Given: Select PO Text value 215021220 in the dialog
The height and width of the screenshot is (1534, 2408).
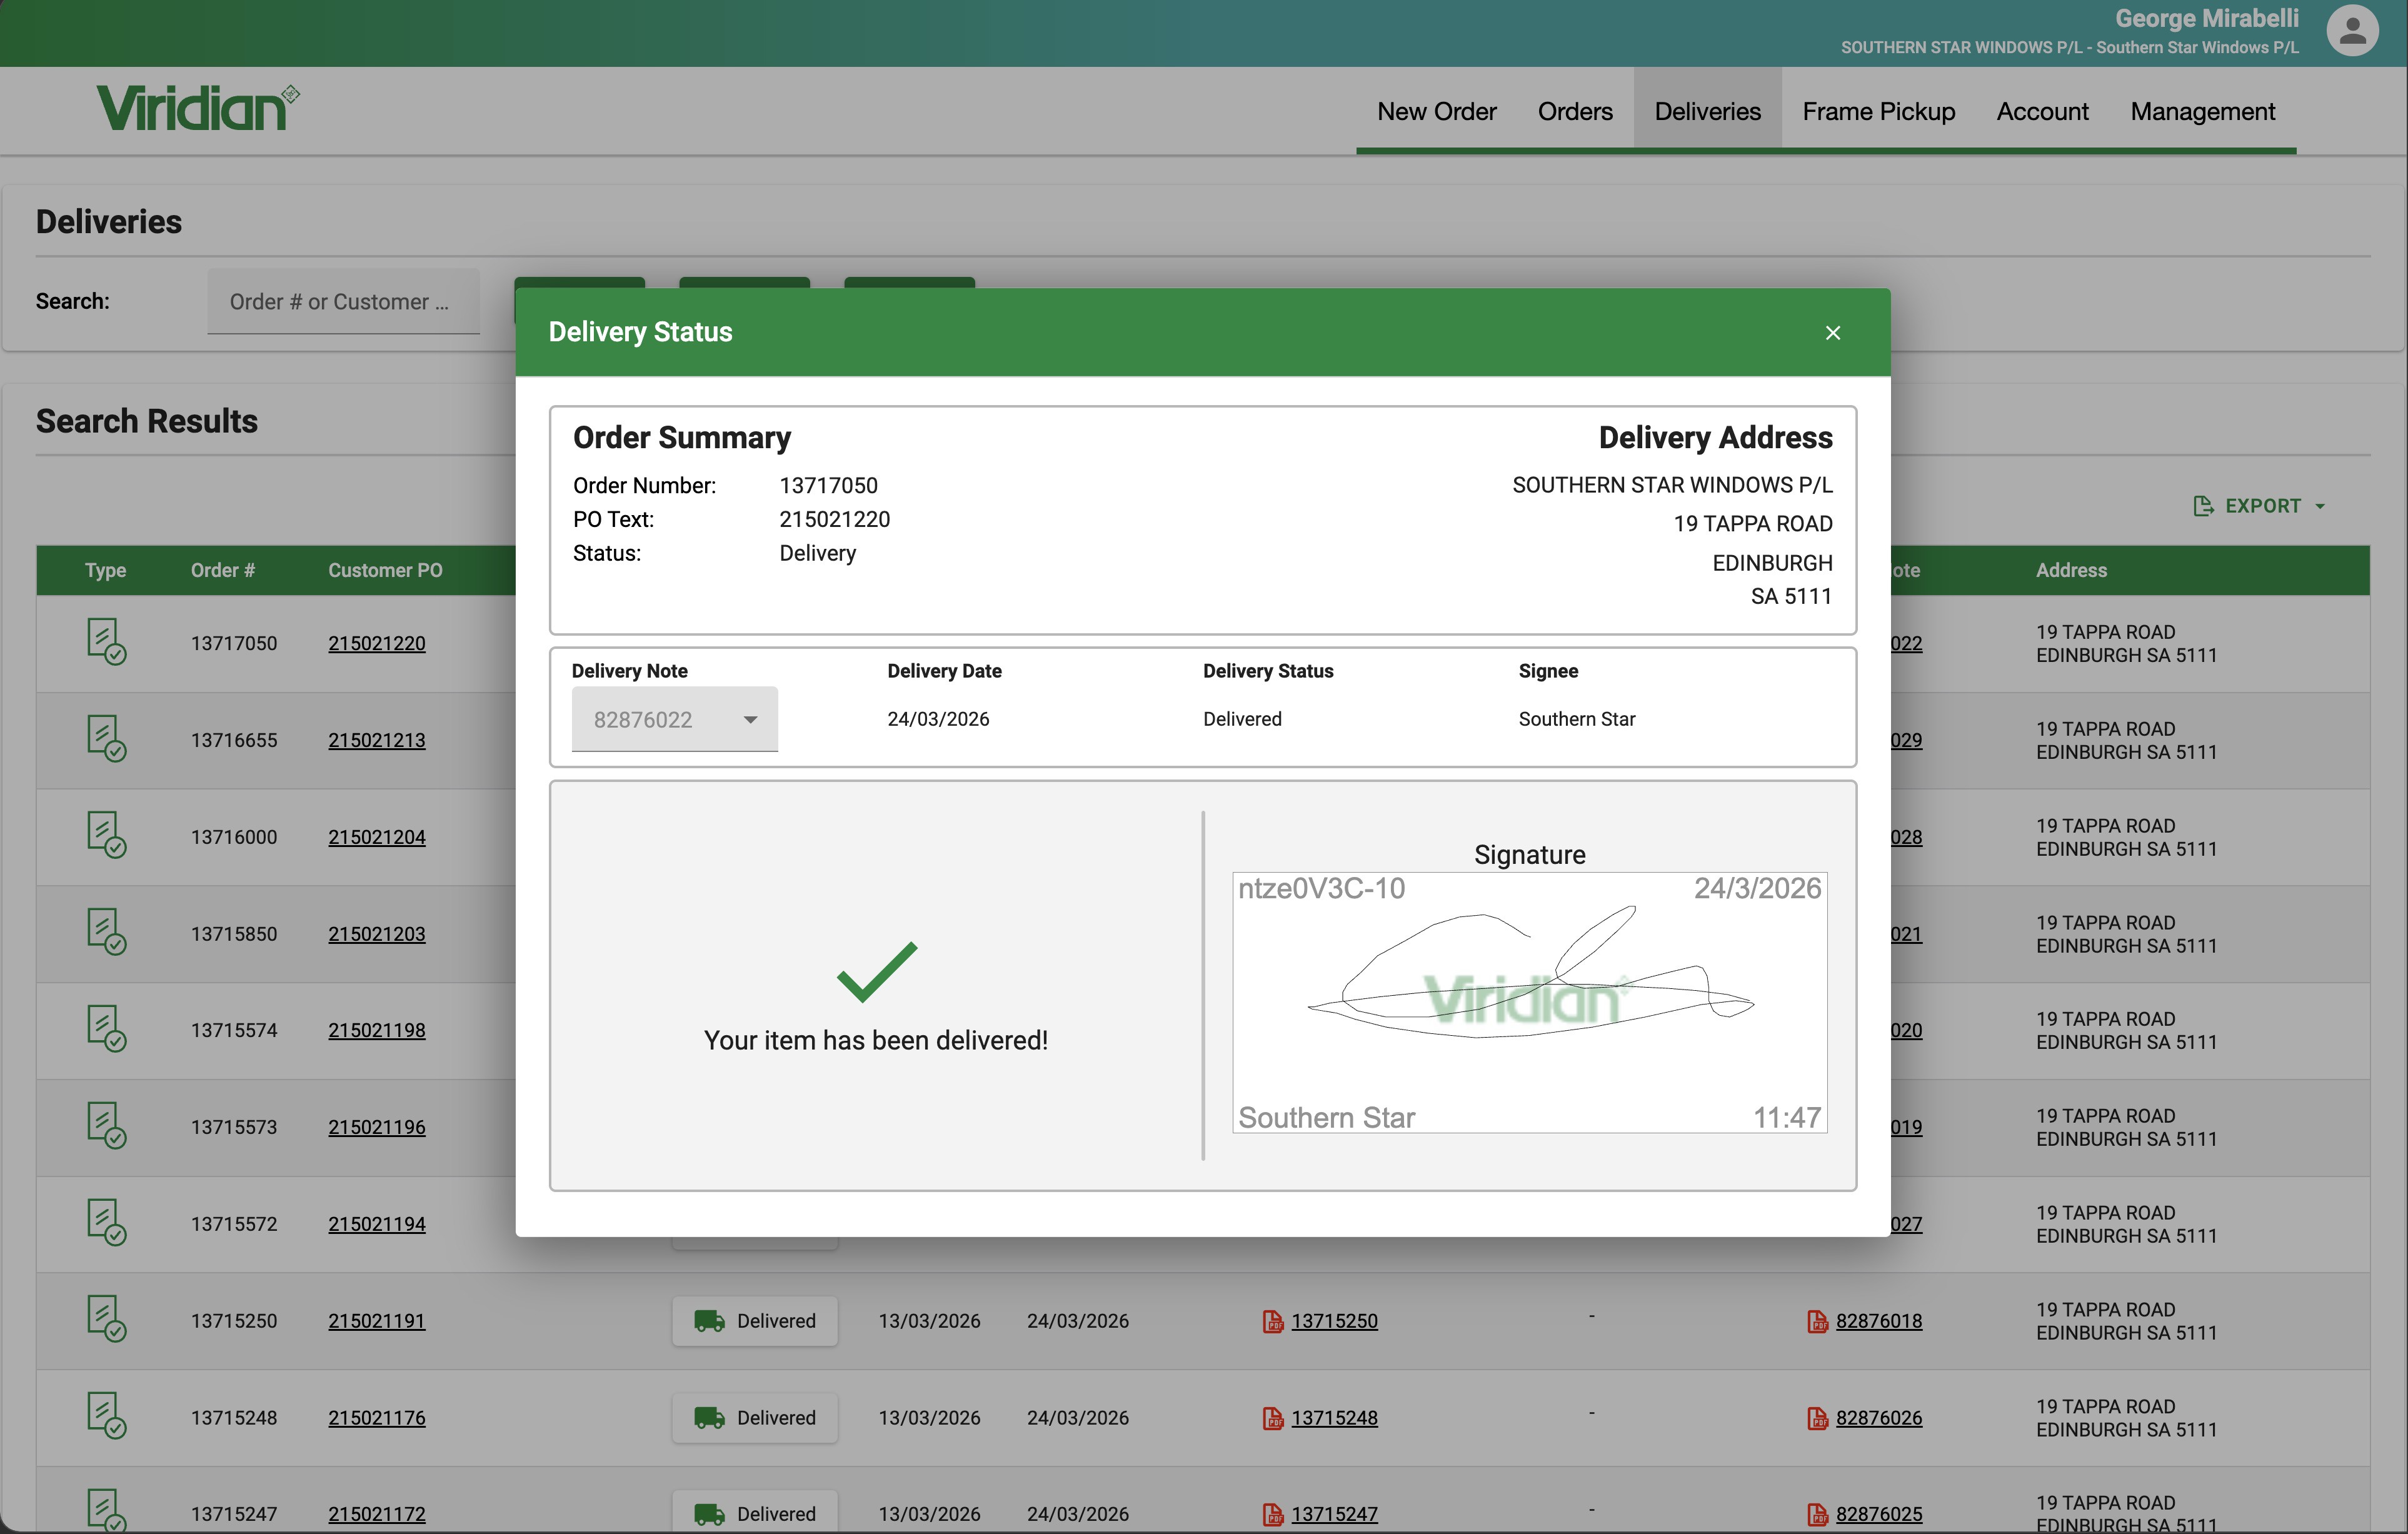Looking at the screenshot, I should pyautogui.click(x=834, y=520).
